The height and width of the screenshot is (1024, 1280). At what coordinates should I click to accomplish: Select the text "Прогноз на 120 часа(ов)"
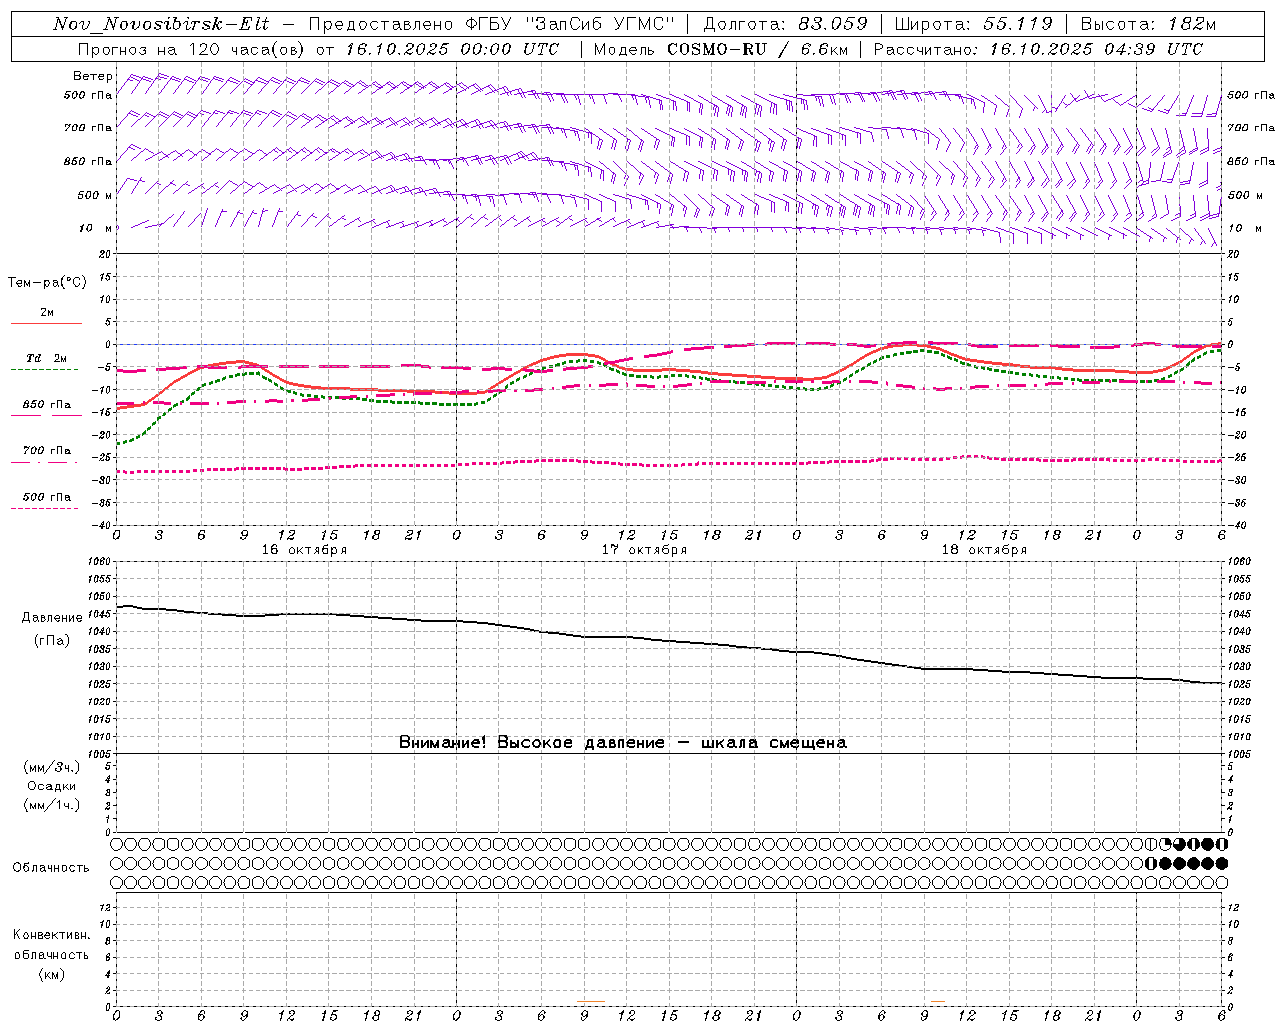tap(192, 49)
